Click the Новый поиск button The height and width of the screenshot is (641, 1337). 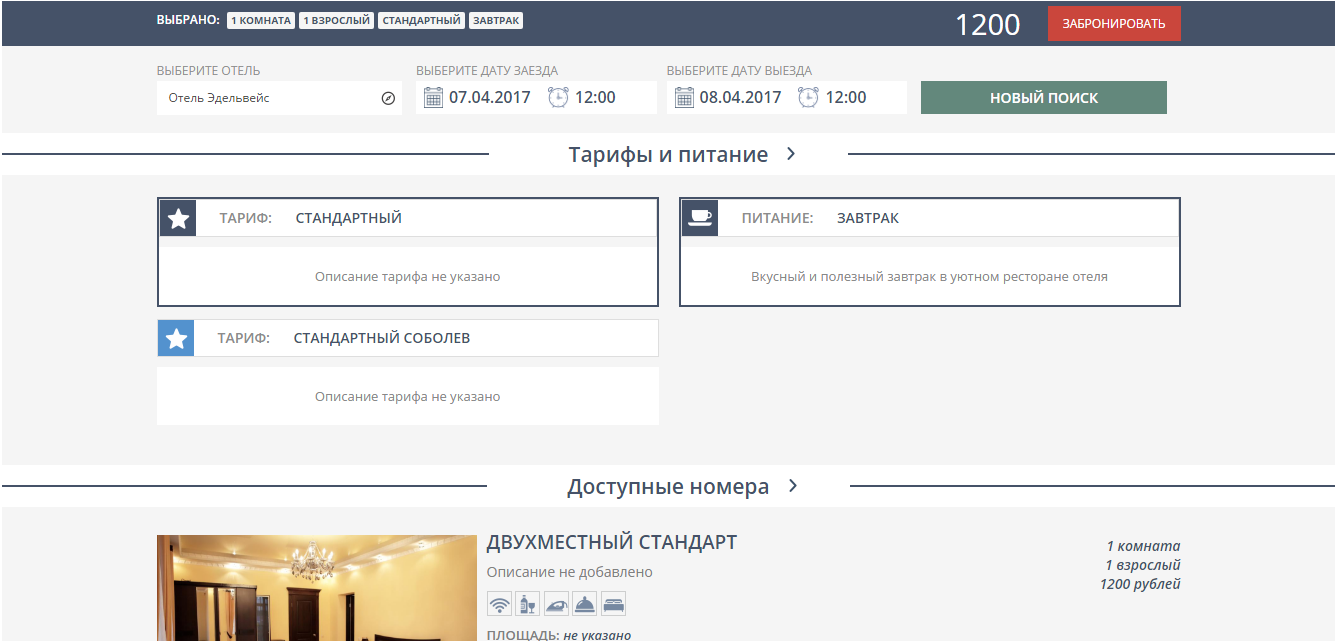tap(1043, 98)
